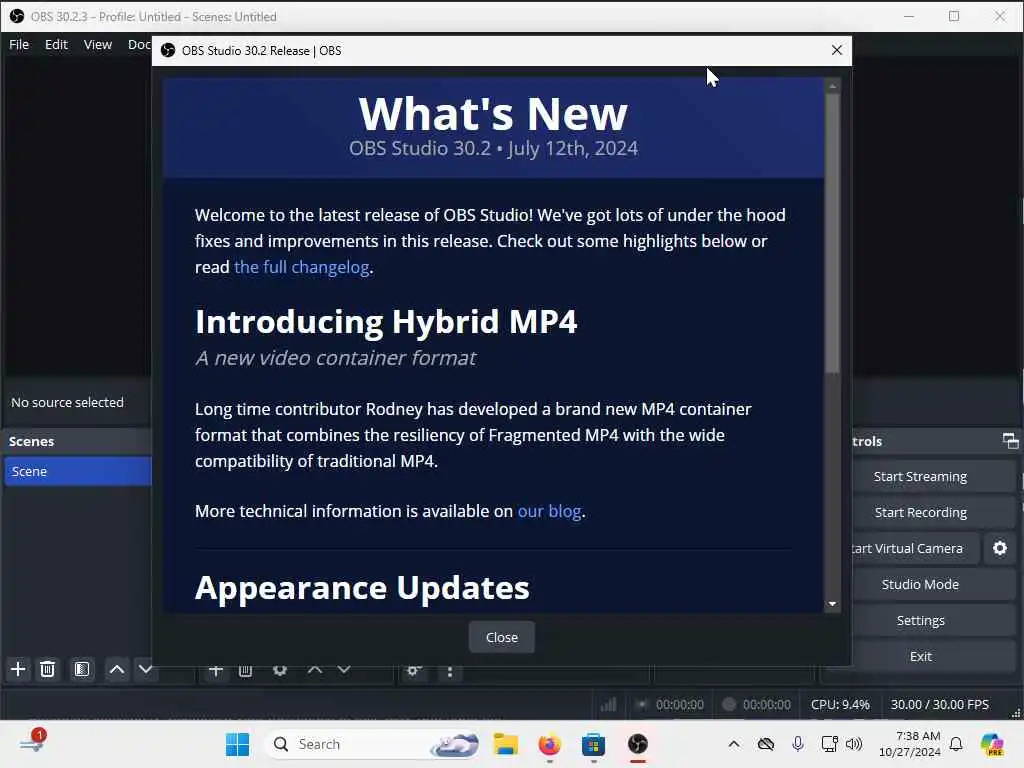Add a new scene with the plus icon
This screenshot has height=768, width=1024.
(18, 669)
